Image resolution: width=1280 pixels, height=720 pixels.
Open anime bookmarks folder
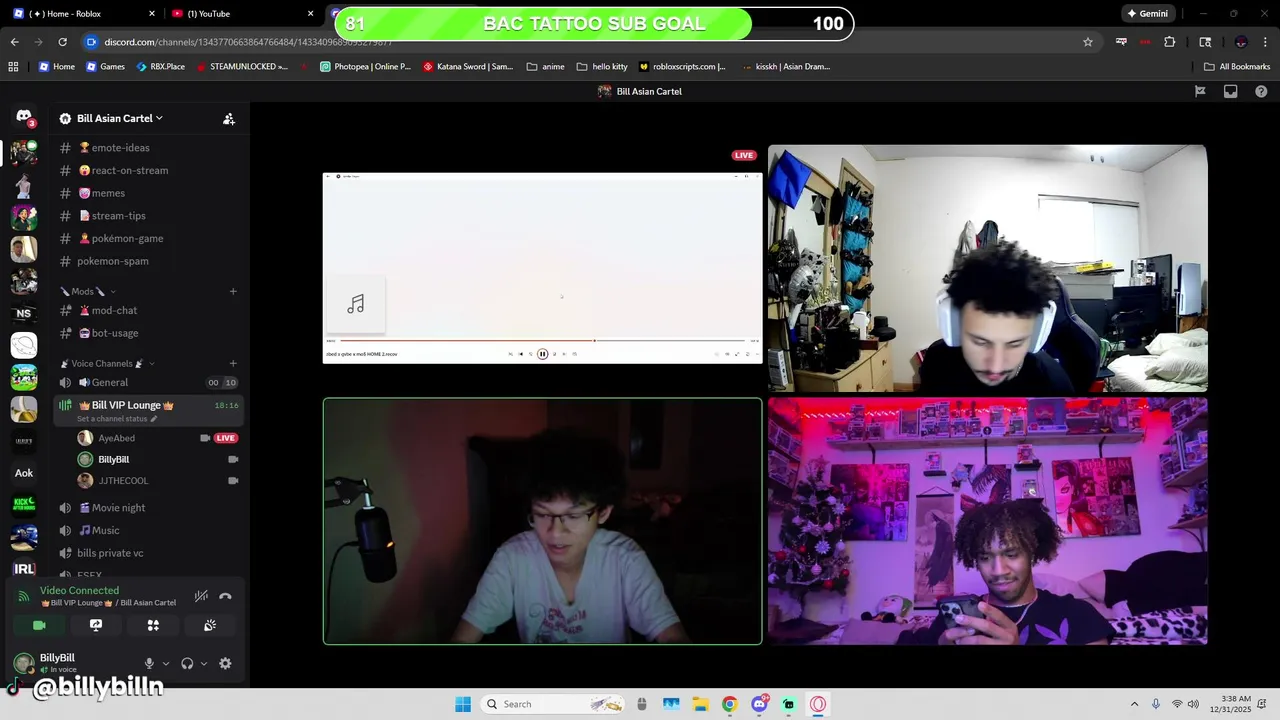[x=545, y=67]
